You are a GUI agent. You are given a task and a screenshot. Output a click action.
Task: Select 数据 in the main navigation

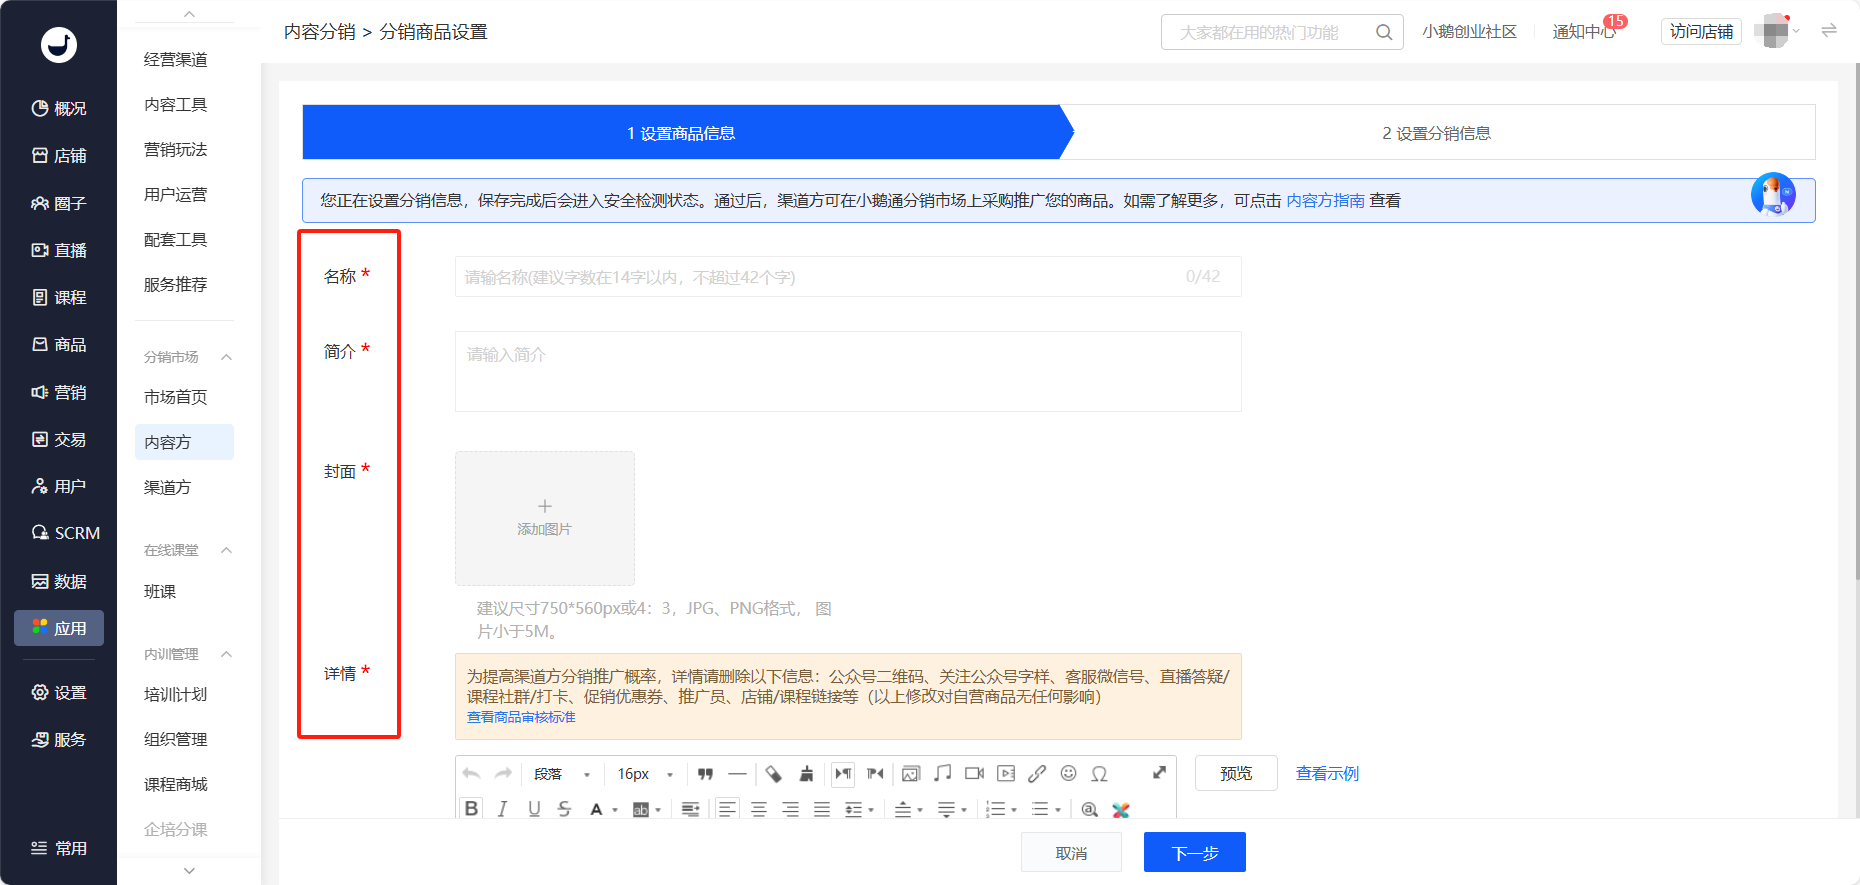click(59, 581)
